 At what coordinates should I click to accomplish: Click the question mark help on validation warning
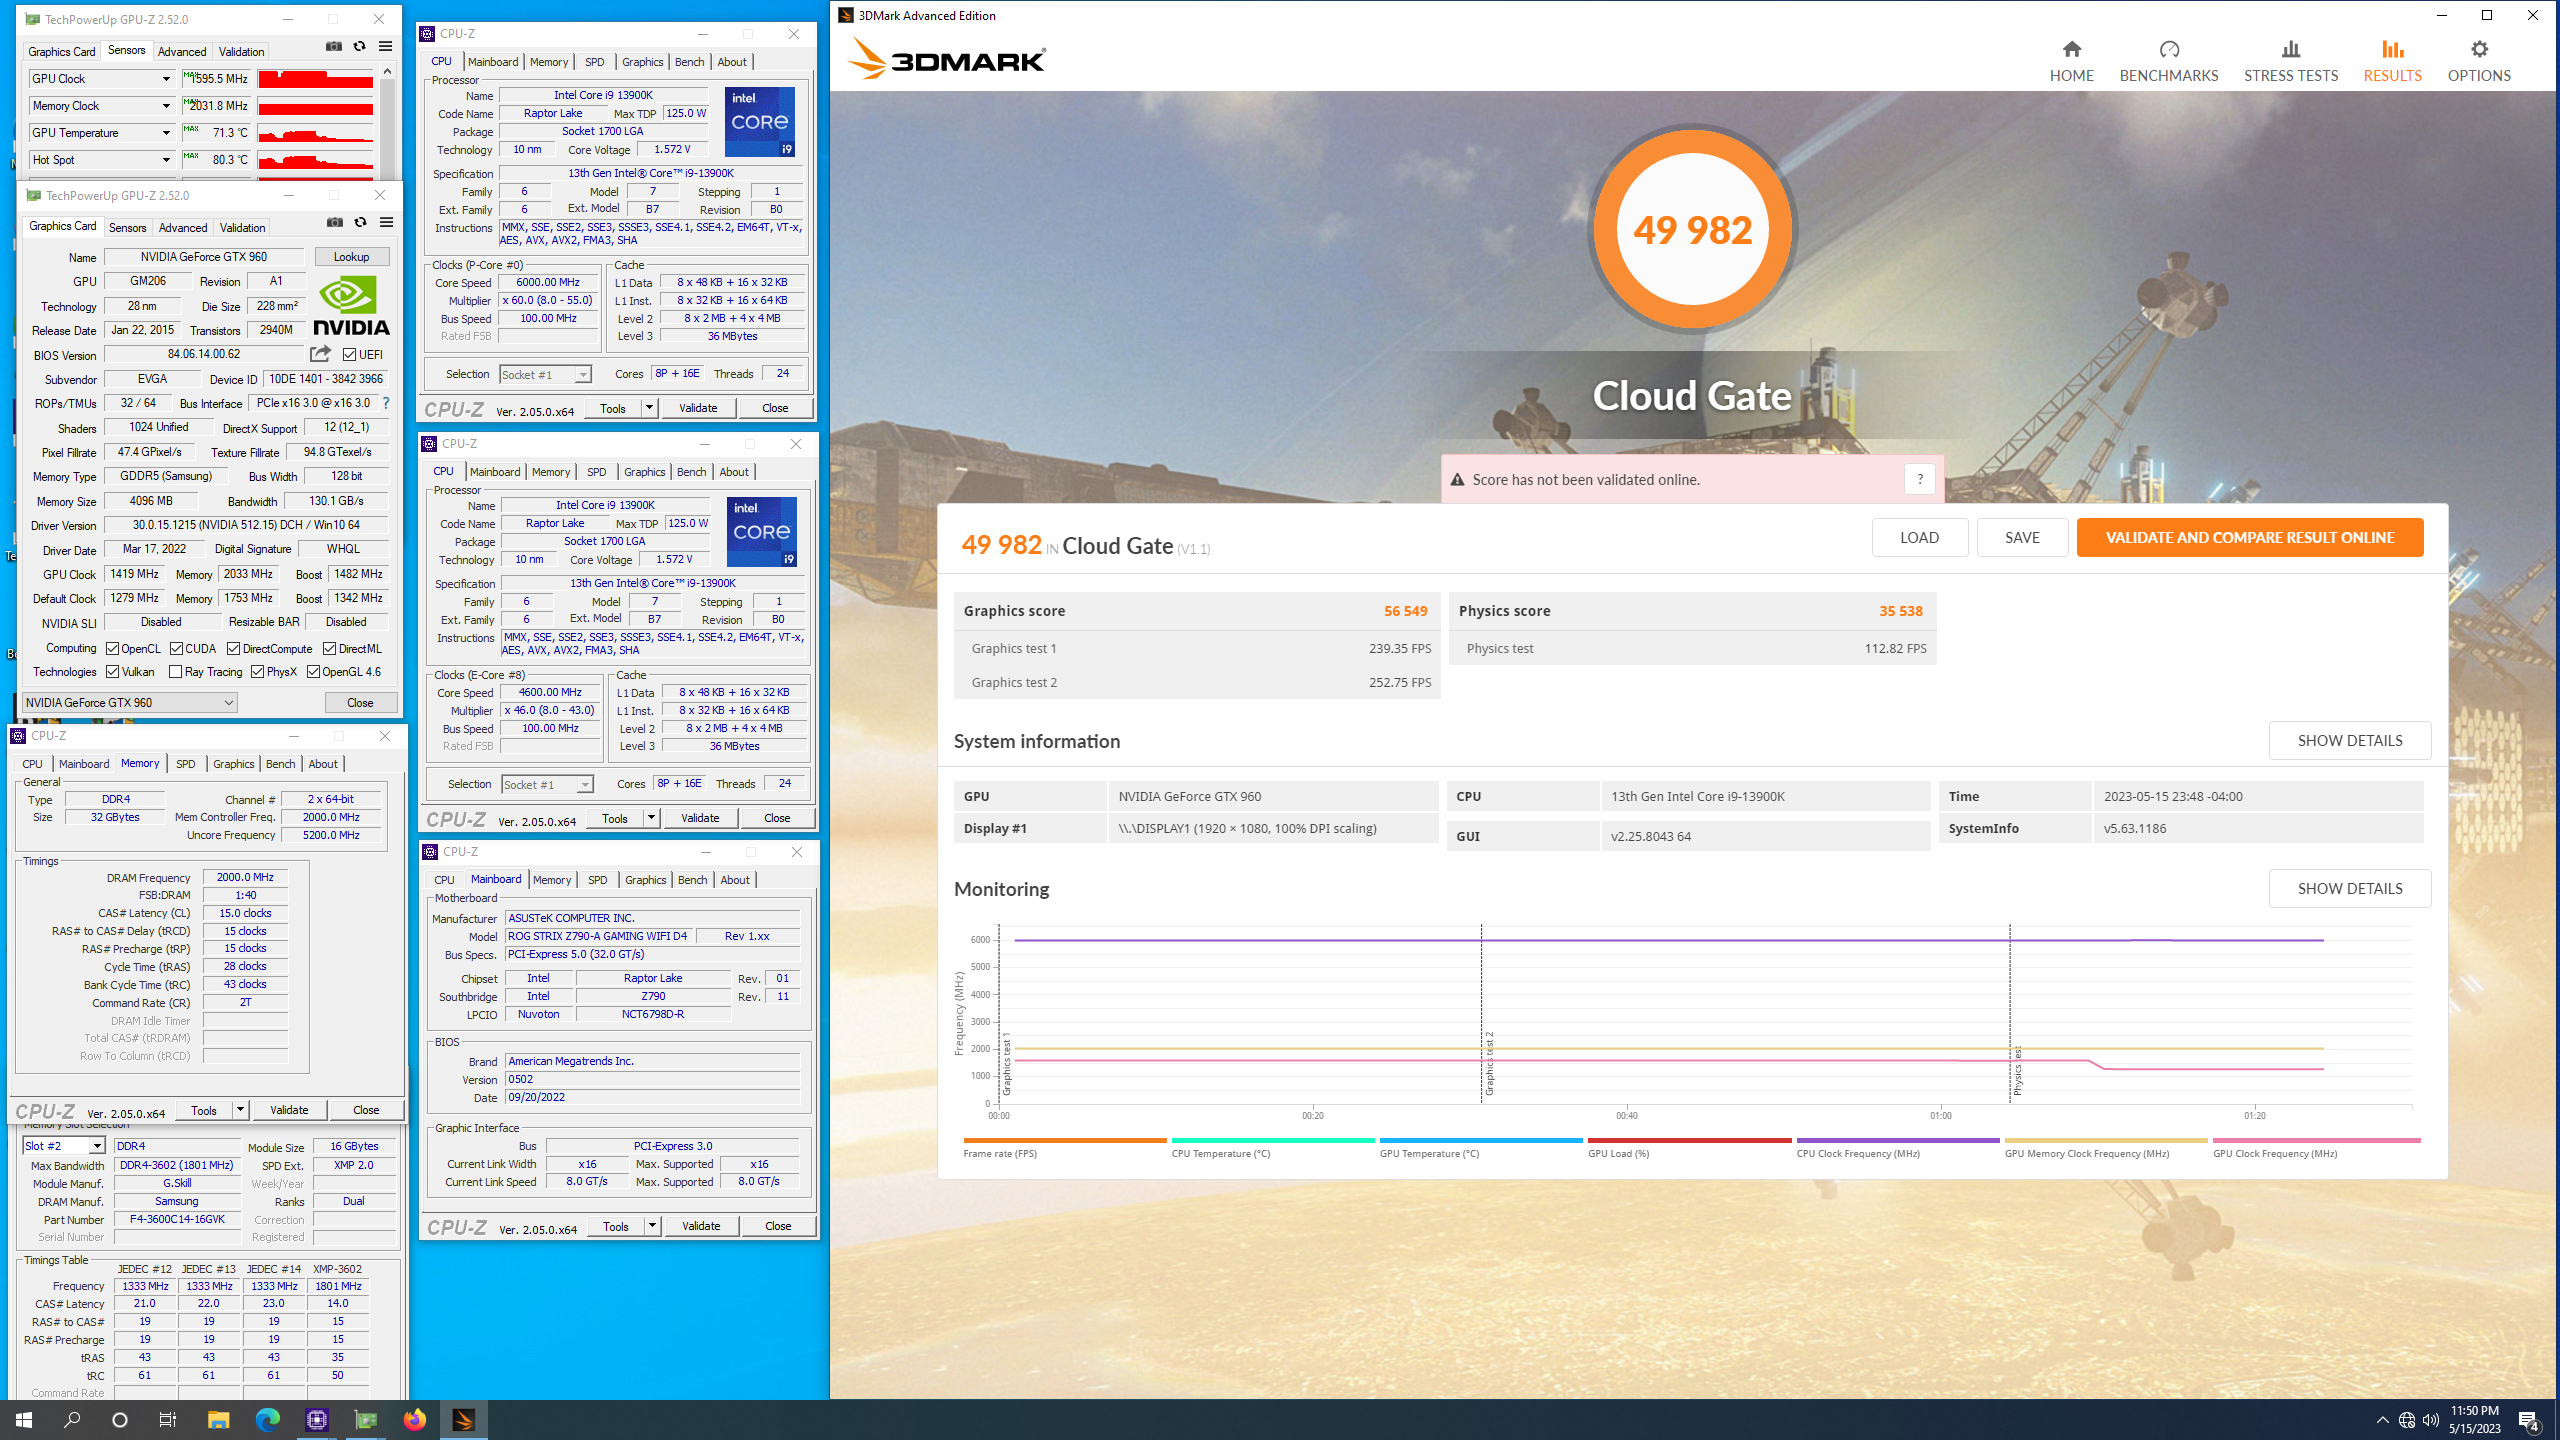coord(1919,479)
